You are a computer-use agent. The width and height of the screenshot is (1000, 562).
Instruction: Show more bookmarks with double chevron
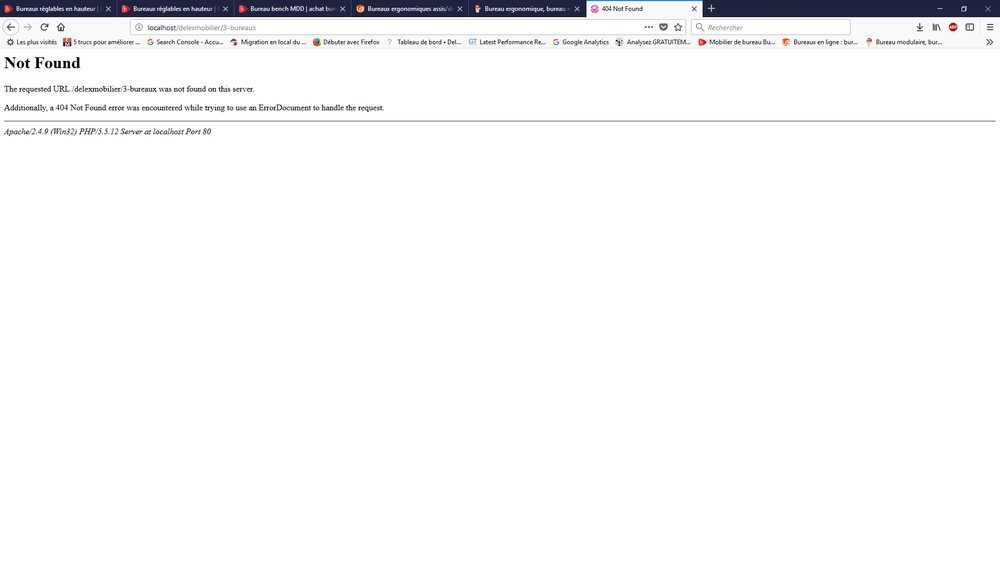click(989, 42)
